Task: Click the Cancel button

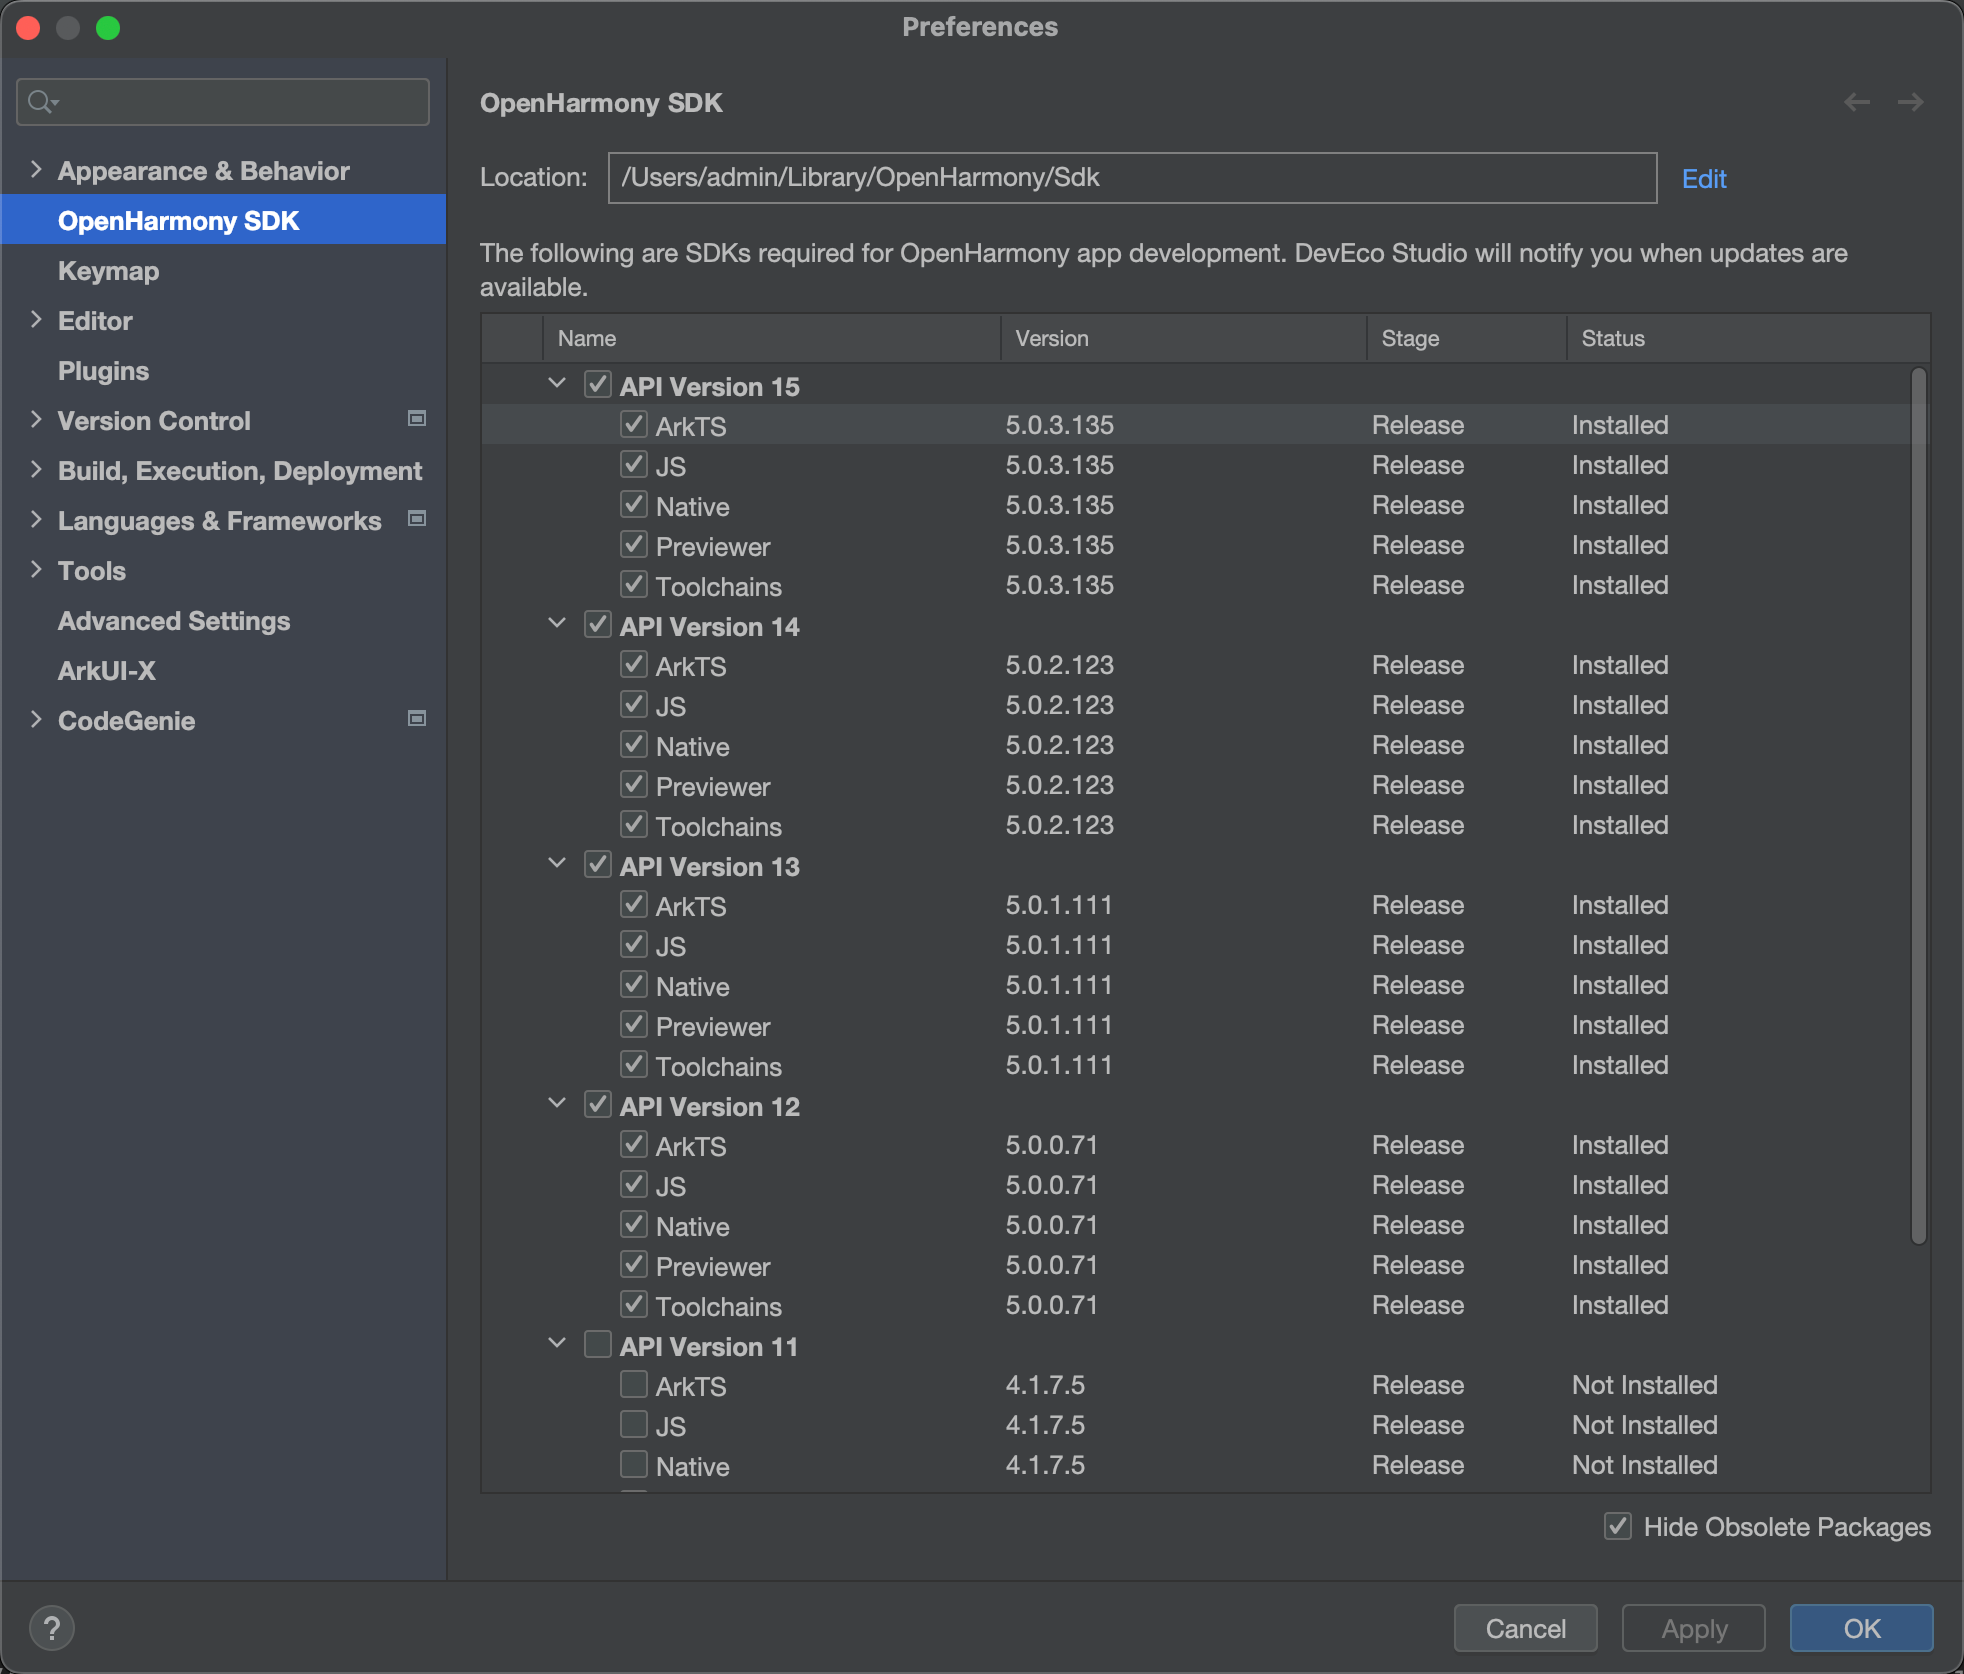Action: (1525, 1628)
